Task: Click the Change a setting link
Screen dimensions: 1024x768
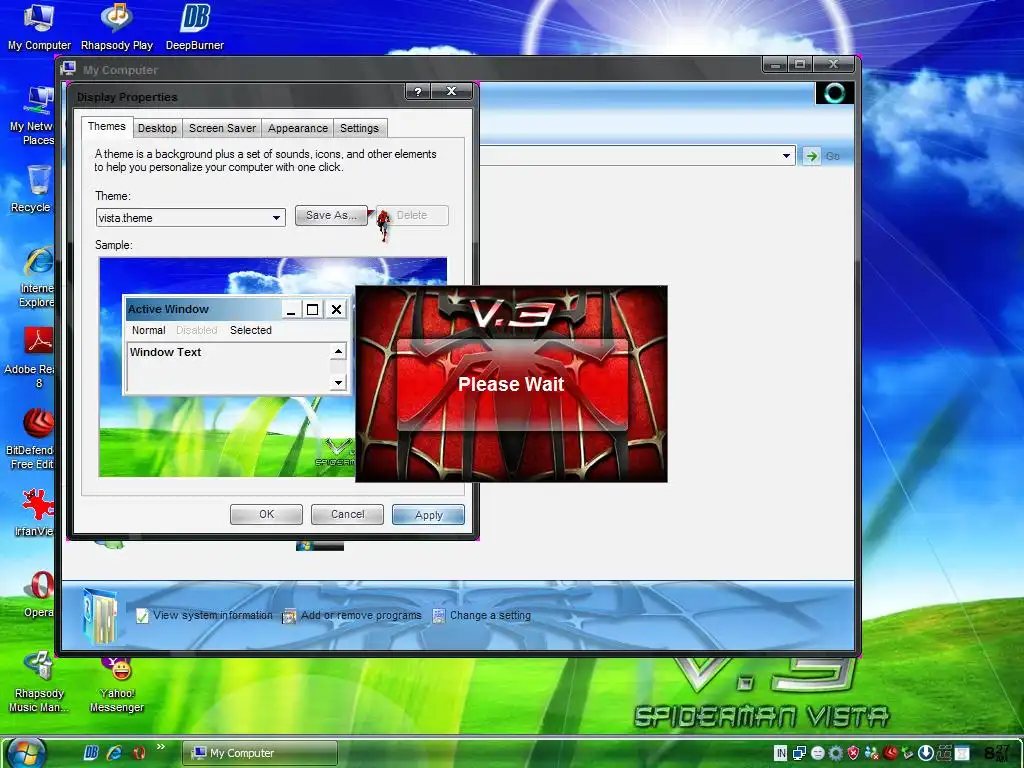Action: pyautogui.click(x=490, y=615)
